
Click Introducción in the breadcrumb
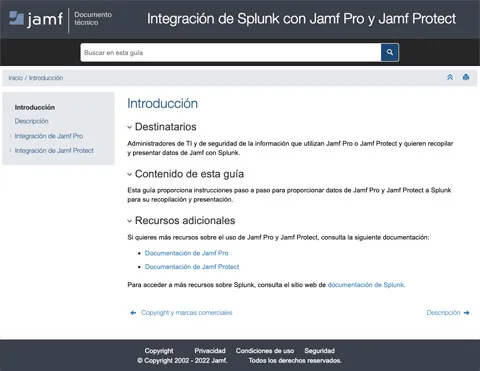pyautogui.click(x=46, y=78)
